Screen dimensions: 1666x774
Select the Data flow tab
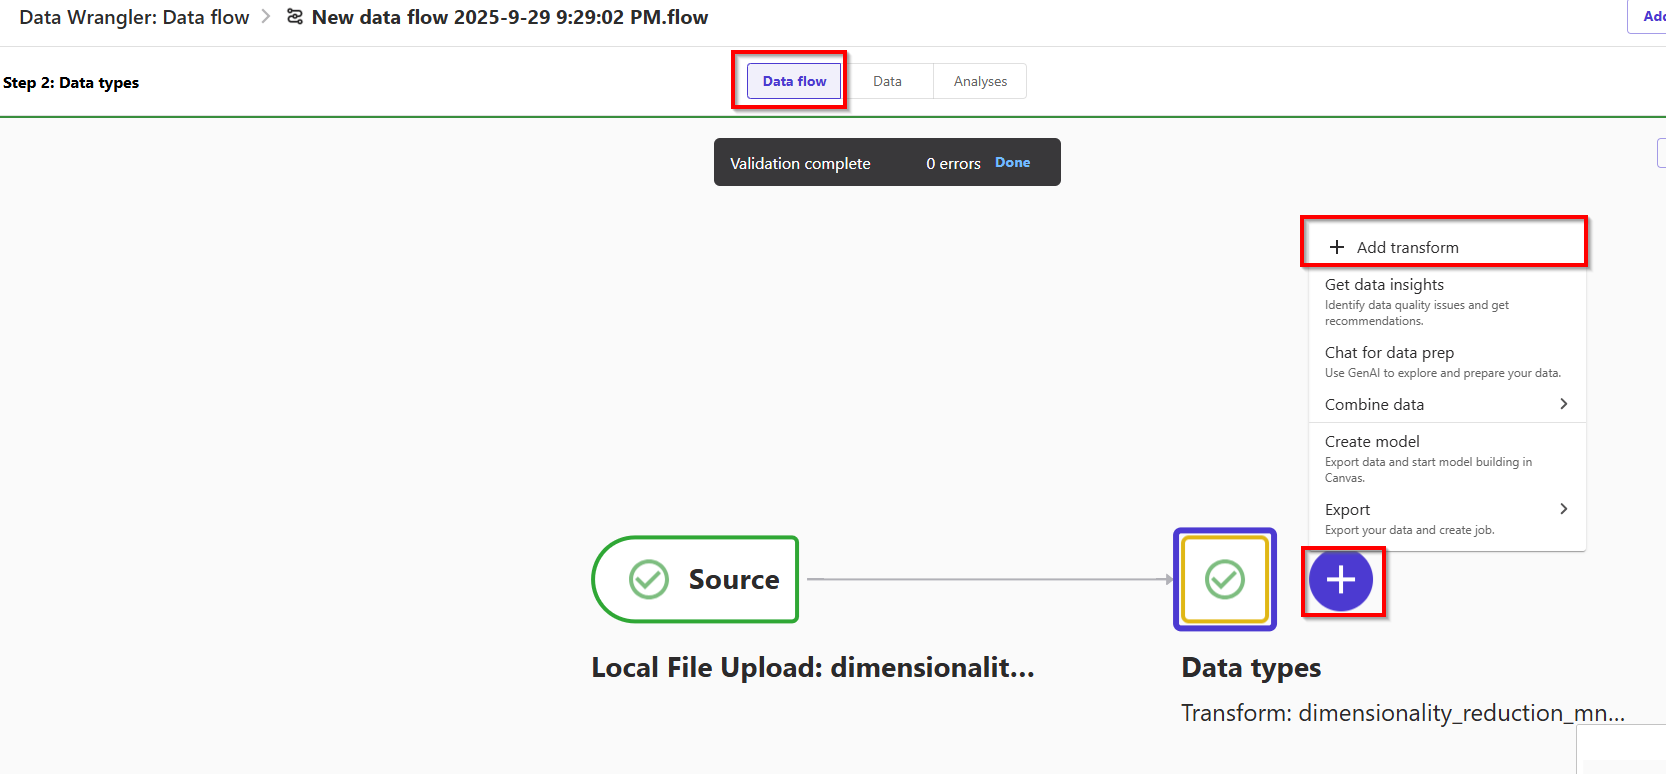[x=794, y=81]
